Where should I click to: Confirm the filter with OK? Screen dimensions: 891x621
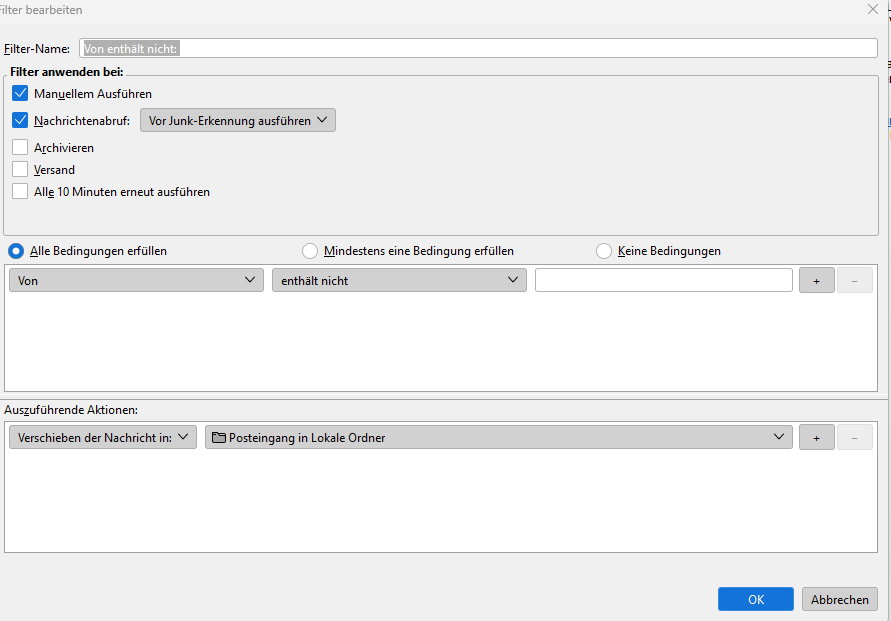tap(756, 599)
